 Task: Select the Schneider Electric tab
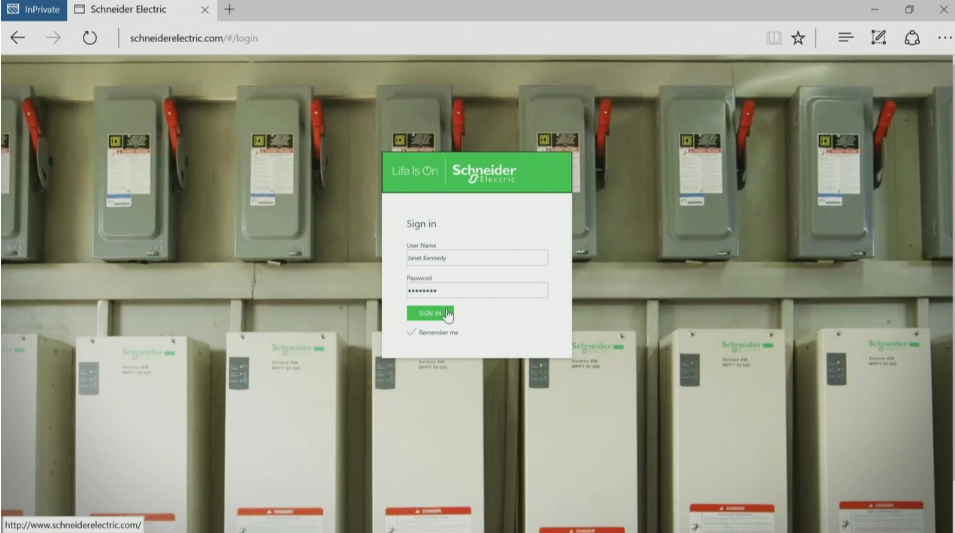click(x=141, y=10)
